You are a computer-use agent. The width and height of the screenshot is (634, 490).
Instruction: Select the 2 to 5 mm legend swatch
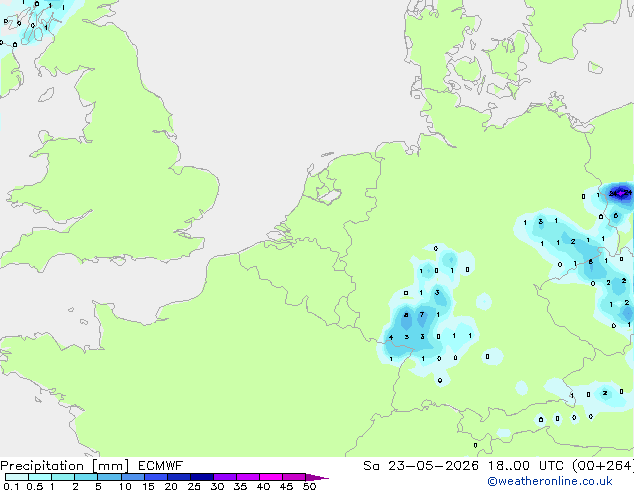(x=86, y=477)
